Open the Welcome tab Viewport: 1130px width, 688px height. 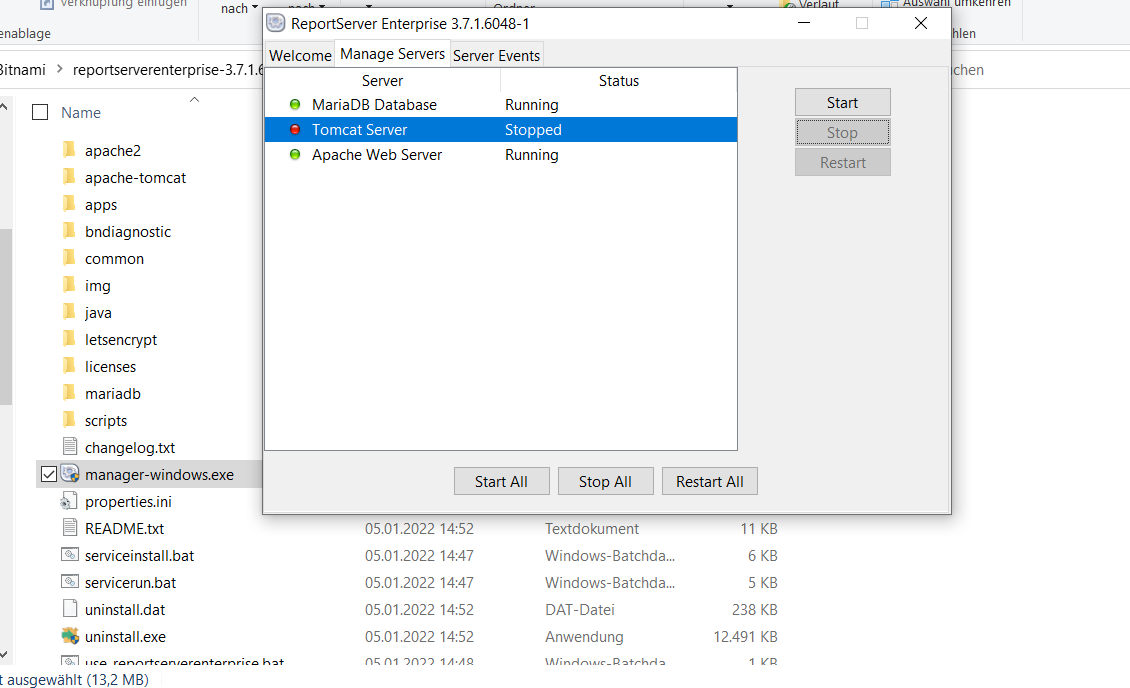tap(301, 55)
